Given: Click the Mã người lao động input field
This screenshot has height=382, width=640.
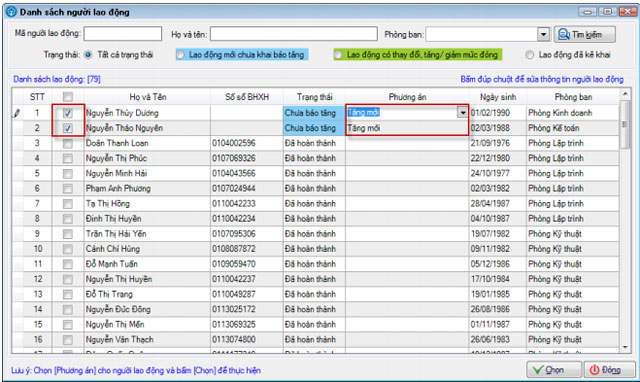Looking at the screenshot, I should (122, 33).
